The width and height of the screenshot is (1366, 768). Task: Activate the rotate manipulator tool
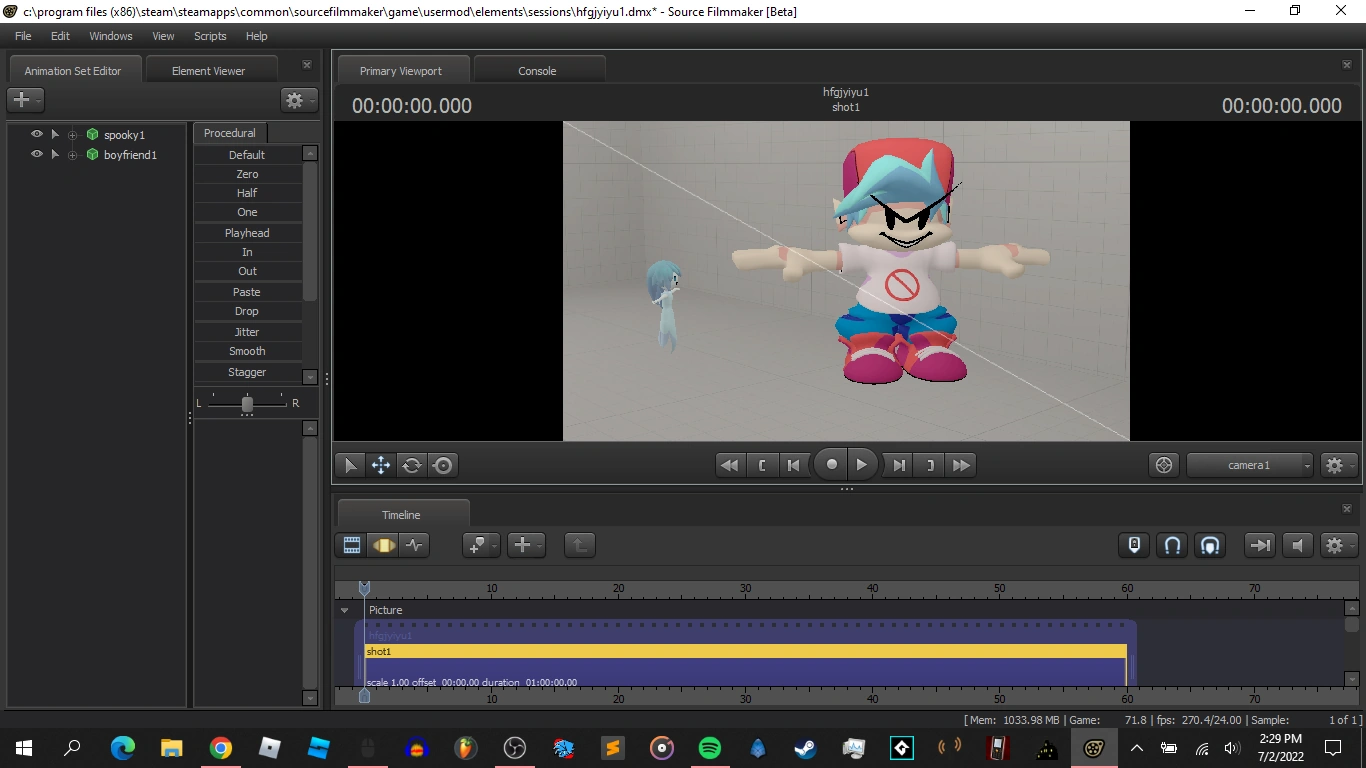tap(412, 465)
